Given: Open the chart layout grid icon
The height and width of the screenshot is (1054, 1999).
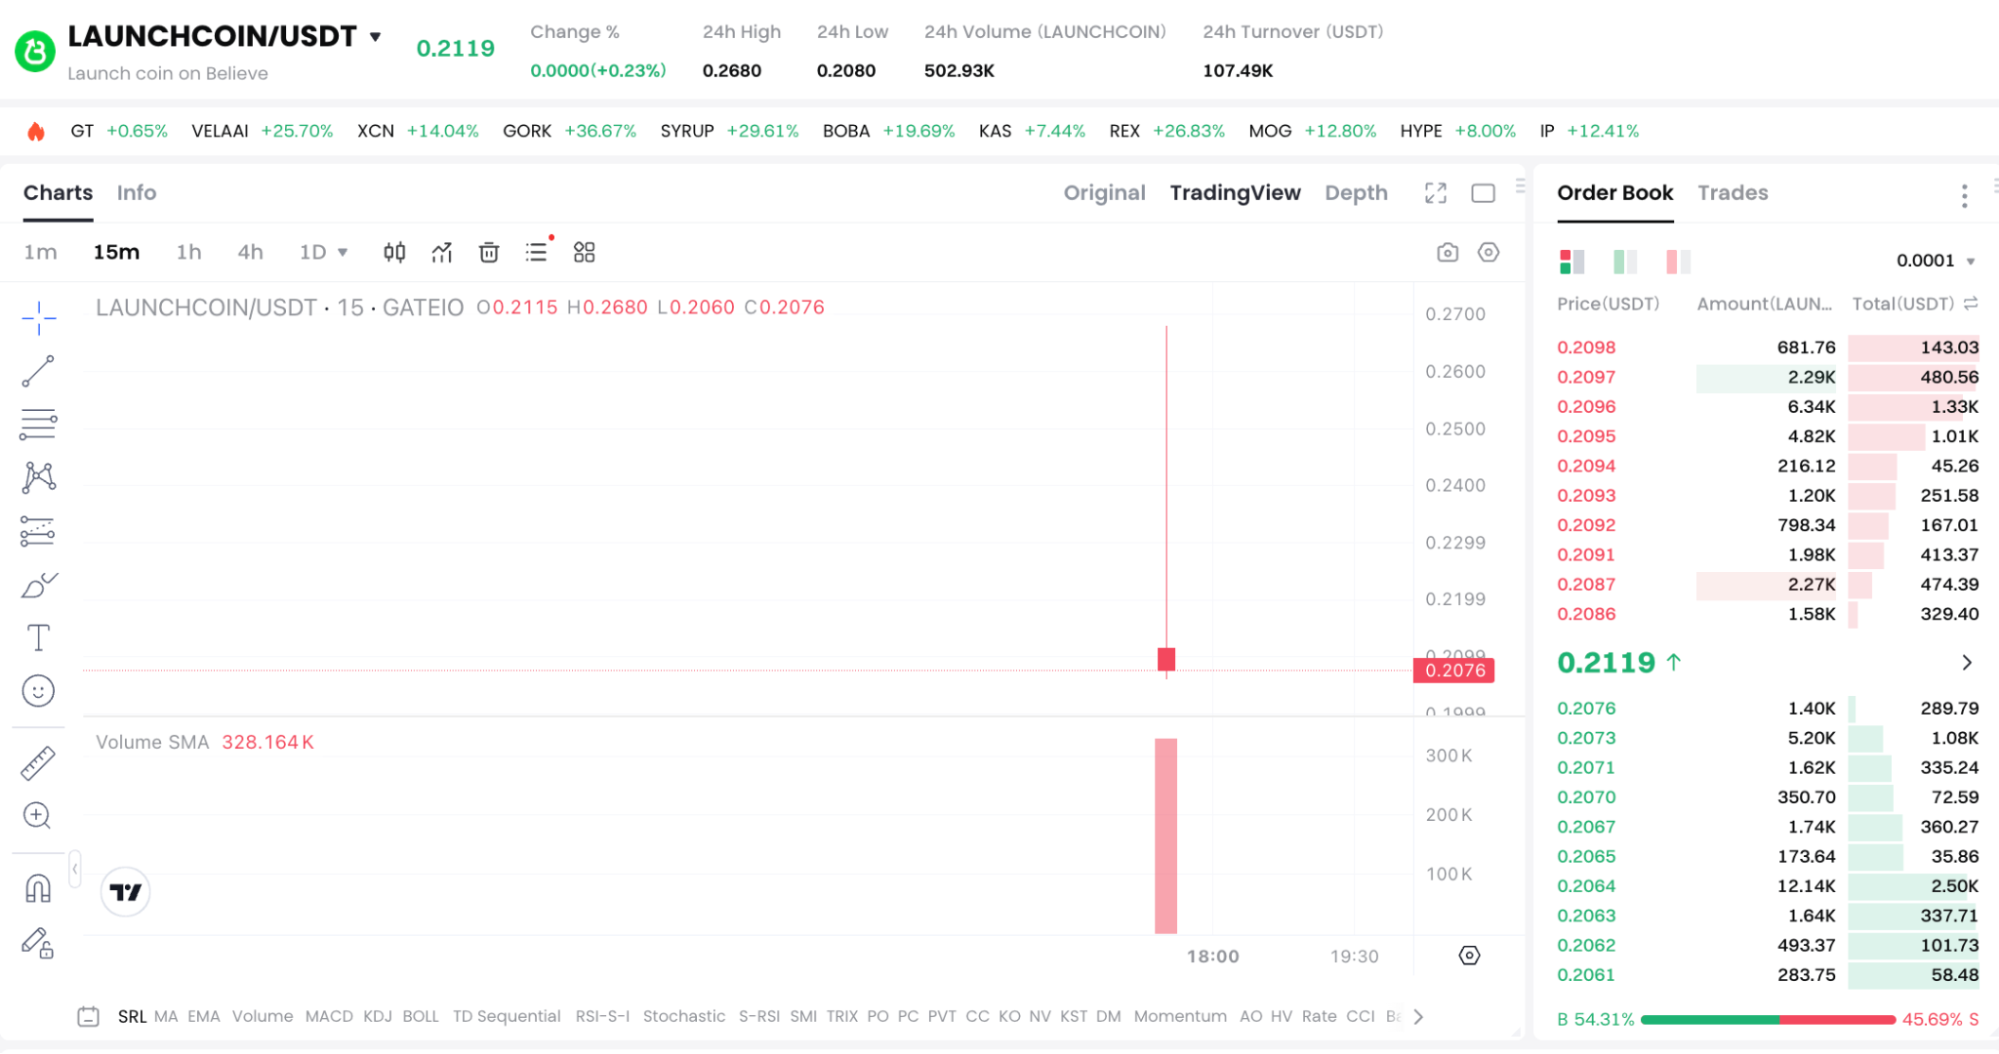Looking at the screenshot, I should tap(584, 252).
